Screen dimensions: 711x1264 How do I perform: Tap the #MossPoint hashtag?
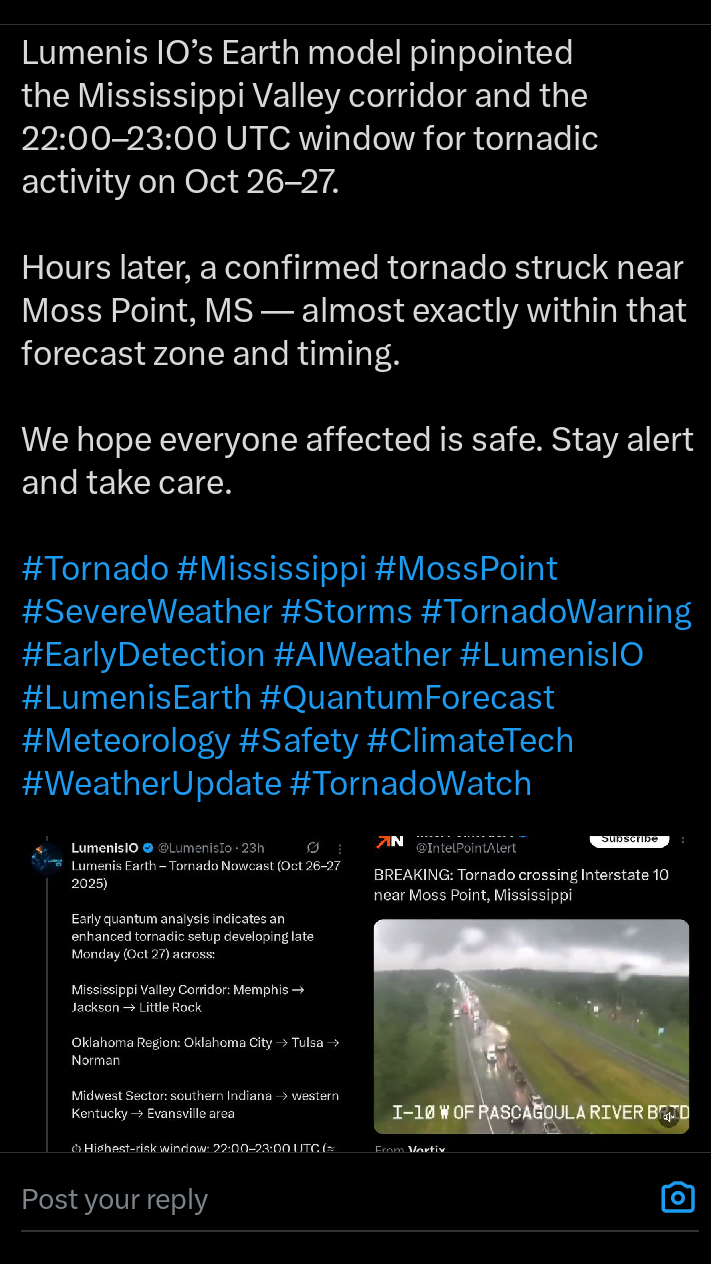466,568
